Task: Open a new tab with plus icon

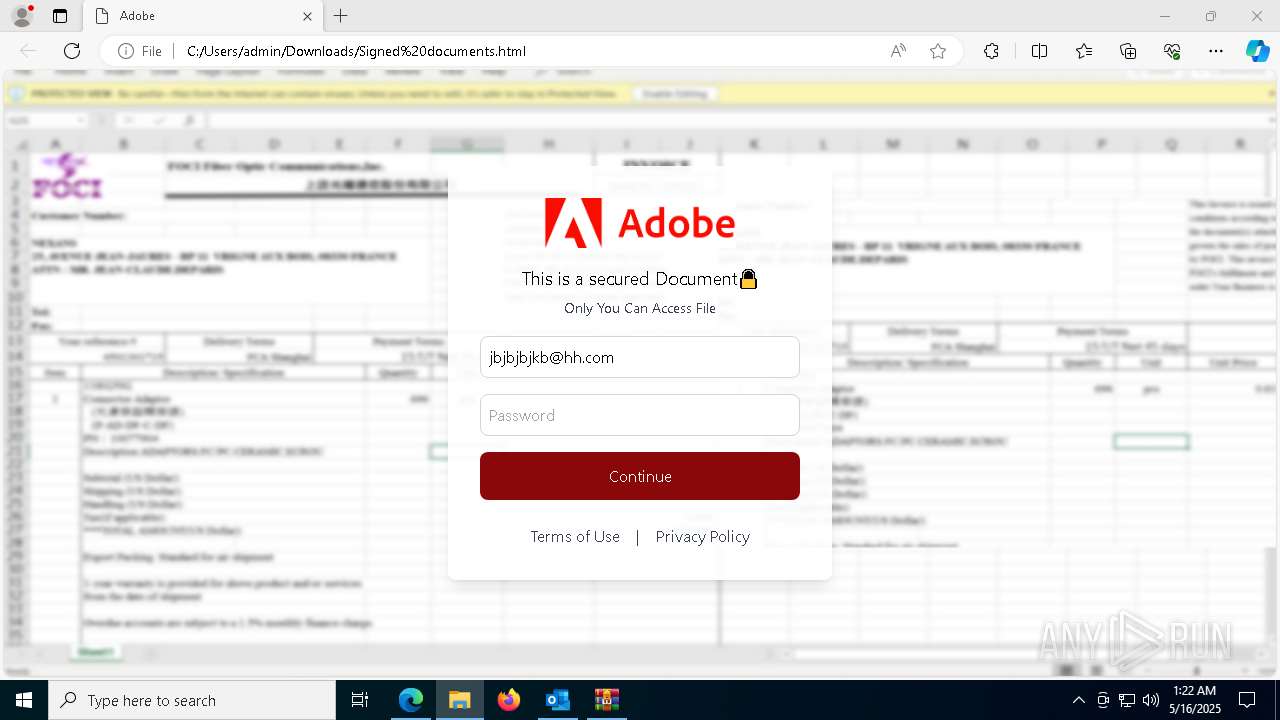Action: [x=340, y=16]
